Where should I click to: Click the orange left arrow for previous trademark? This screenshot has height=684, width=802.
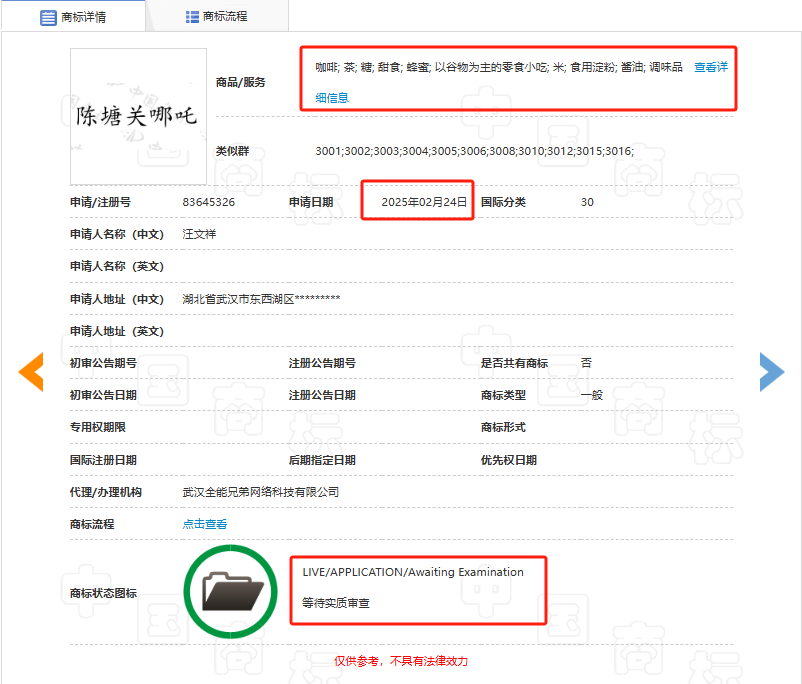coord(31,371)
